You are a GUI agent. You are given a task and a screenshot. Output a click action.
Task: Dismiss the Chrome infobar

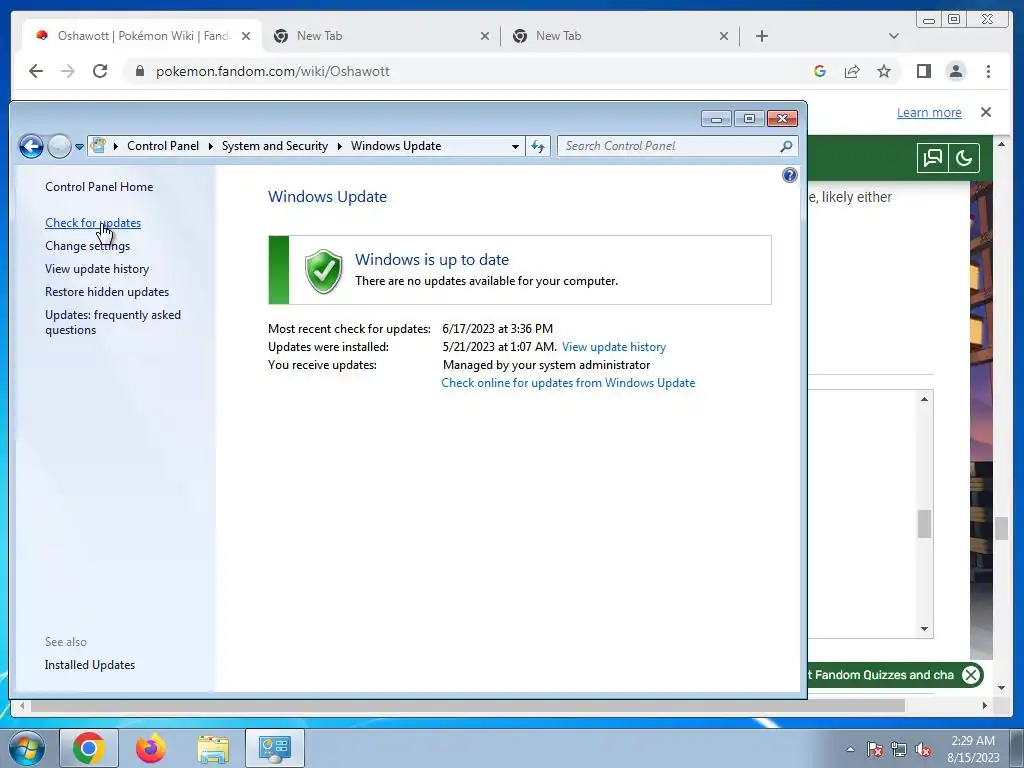pyautogui.click(x=986, y=112)
